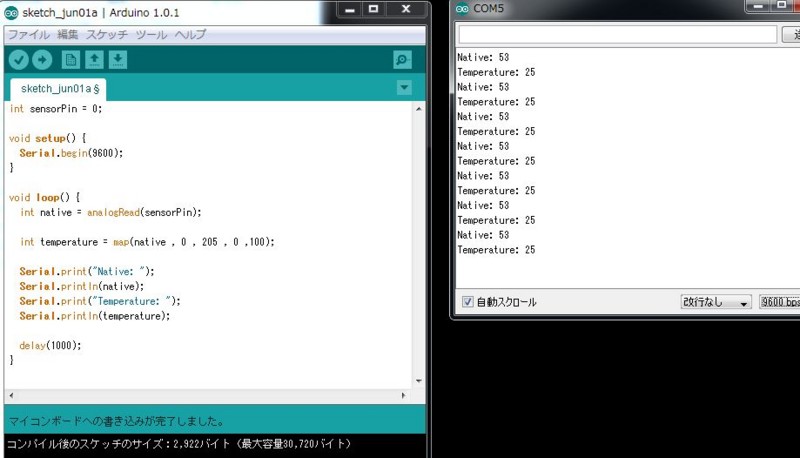Select the sketch_jun01a tab
The height and width of the screenshot is (458, 800).
[59, 89]
